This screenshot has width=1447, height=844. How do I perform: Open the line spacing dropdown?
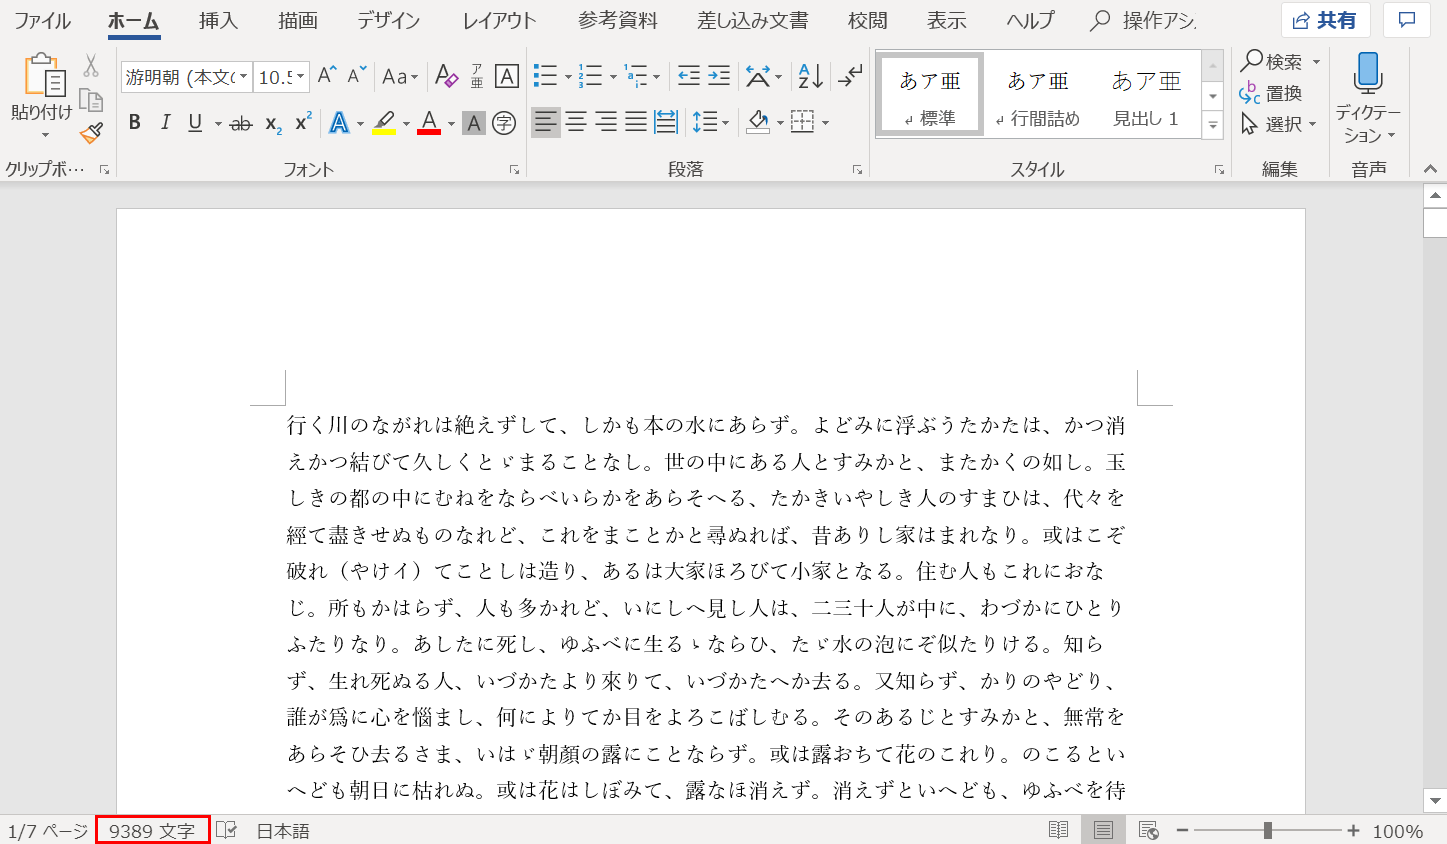tap(724, 123)
